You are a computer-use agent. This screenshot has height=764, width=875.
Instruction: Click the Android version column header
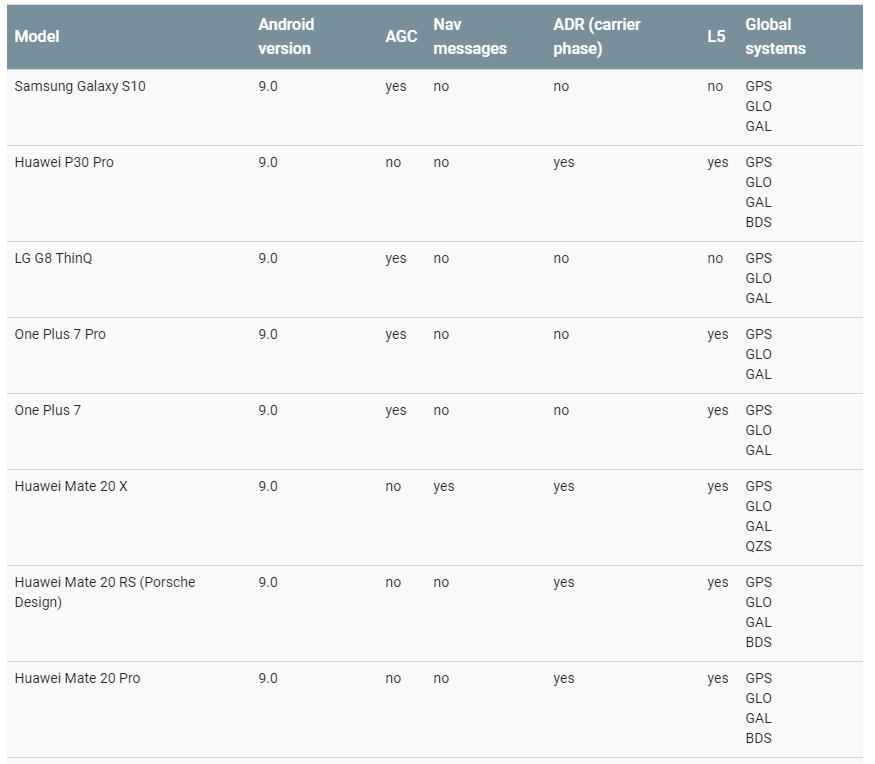pos(286,37)
